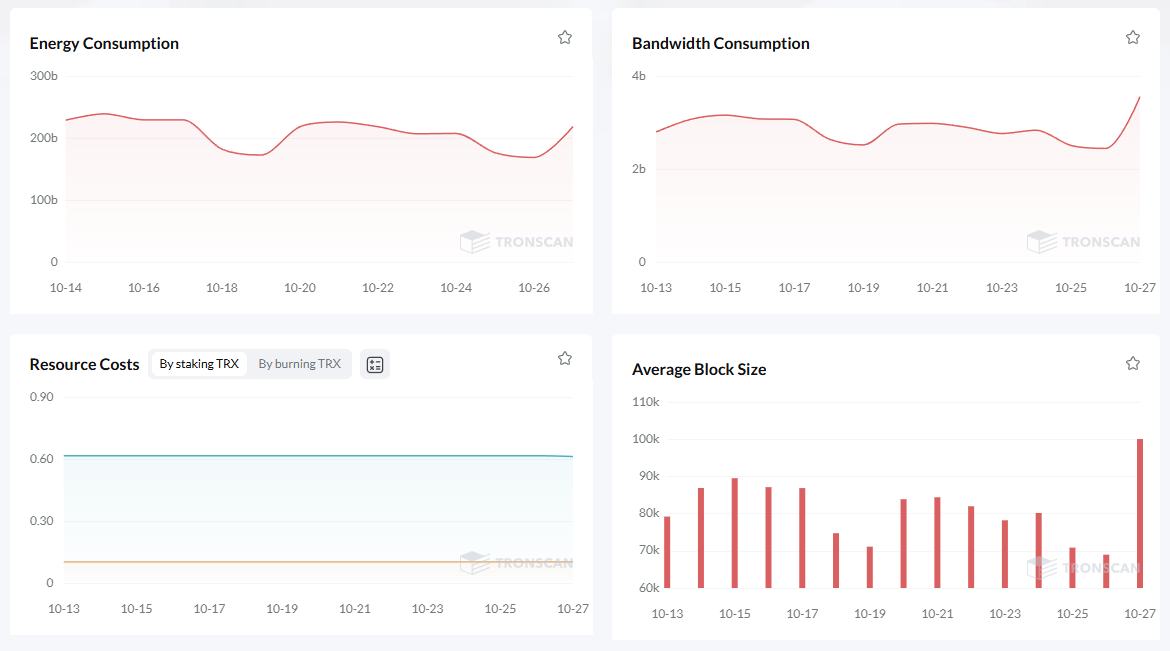Image resolution: width=1170 pixels, height=651 pixels.
Task: Open the calculator beside Resource Costs
Action: pos(375,365)
